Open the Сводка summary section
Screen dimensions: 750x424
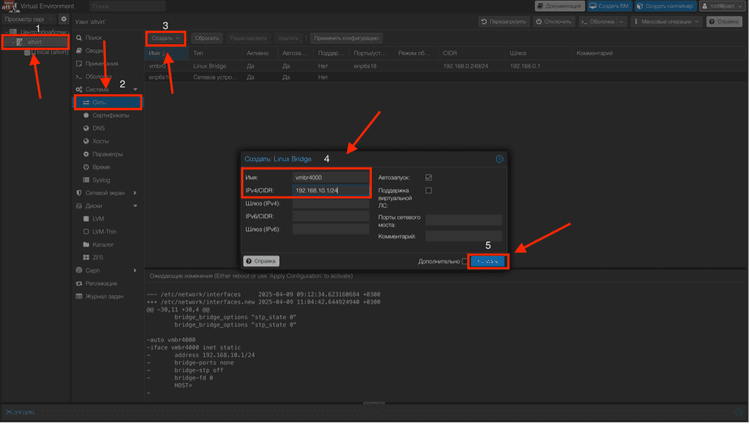coord(94,50)
